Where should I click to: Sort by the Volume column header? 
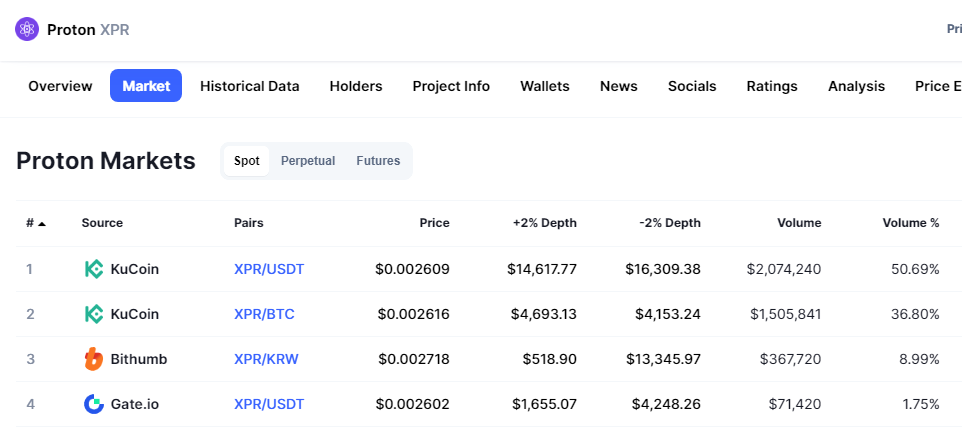point(798,223)
